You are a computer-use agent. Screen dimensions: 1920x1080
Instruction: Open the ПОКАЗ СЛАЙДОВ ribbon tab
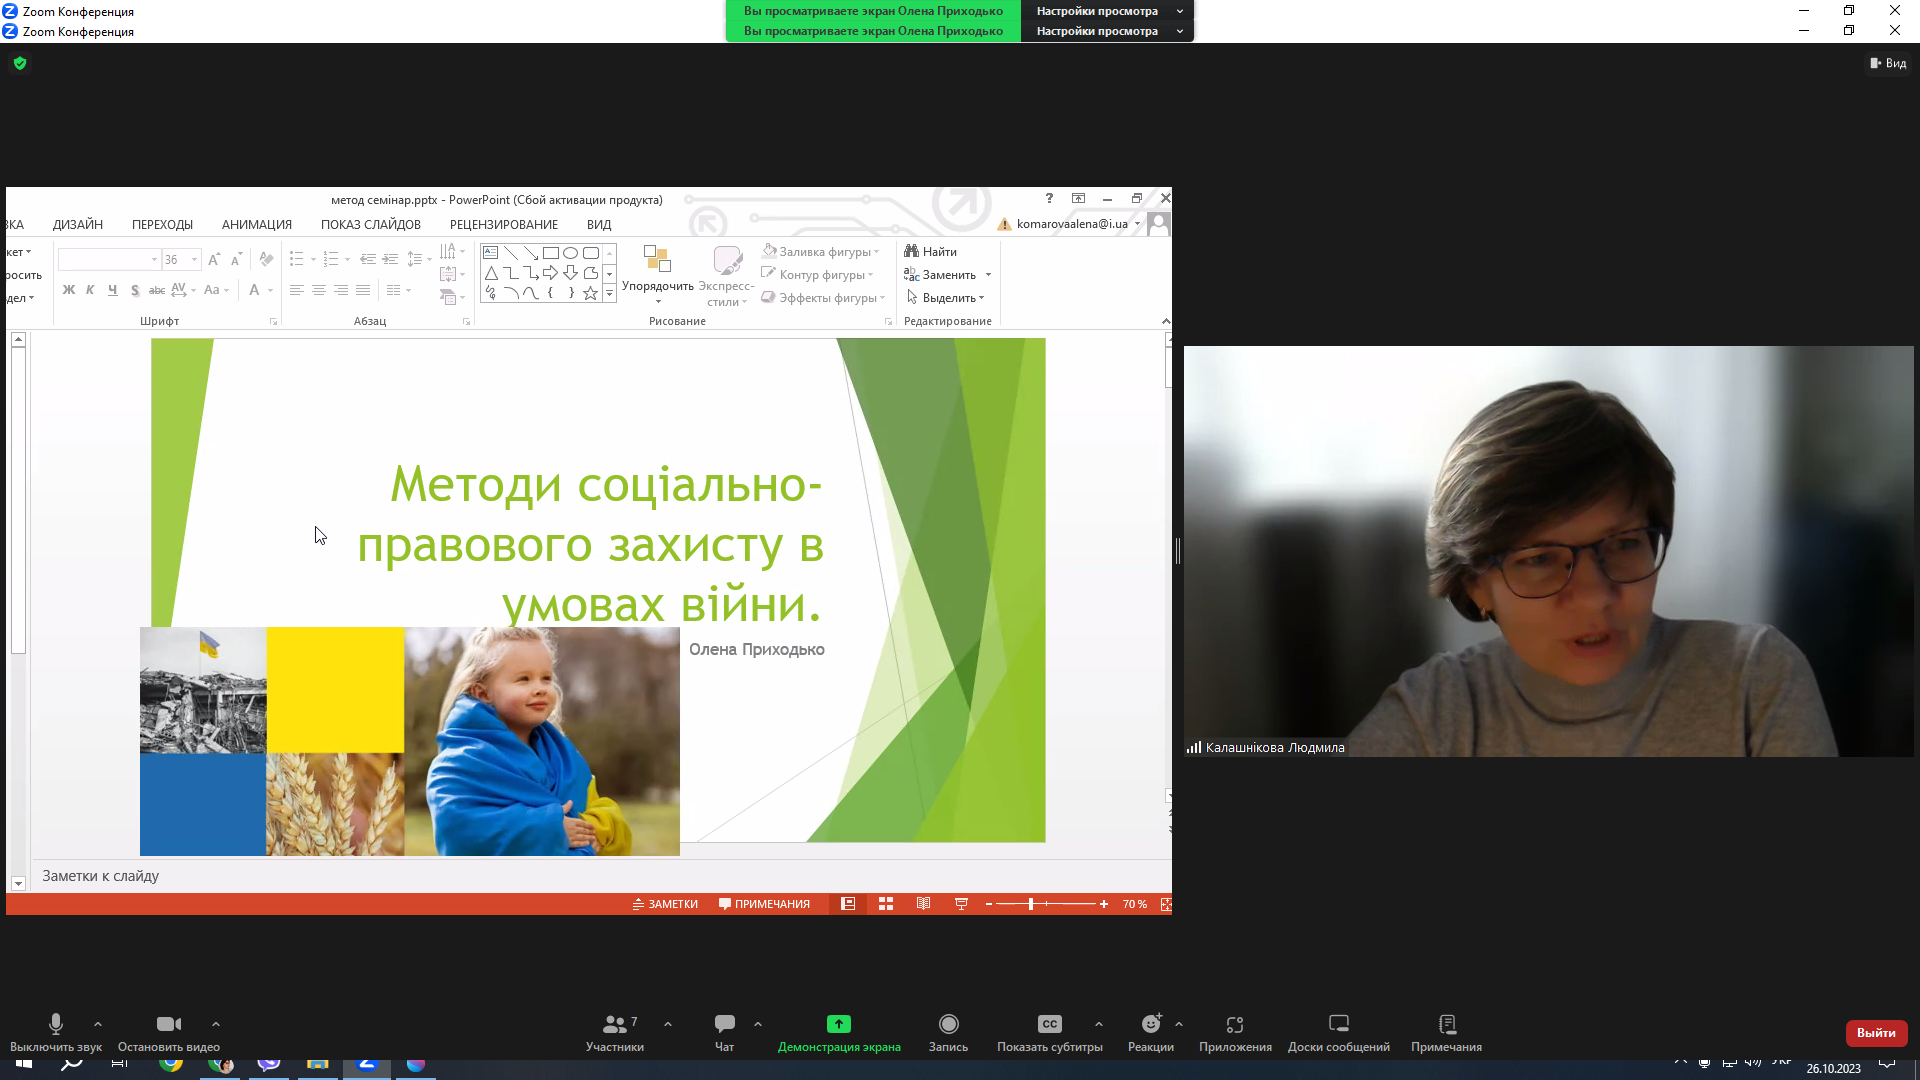pos(371,225)
